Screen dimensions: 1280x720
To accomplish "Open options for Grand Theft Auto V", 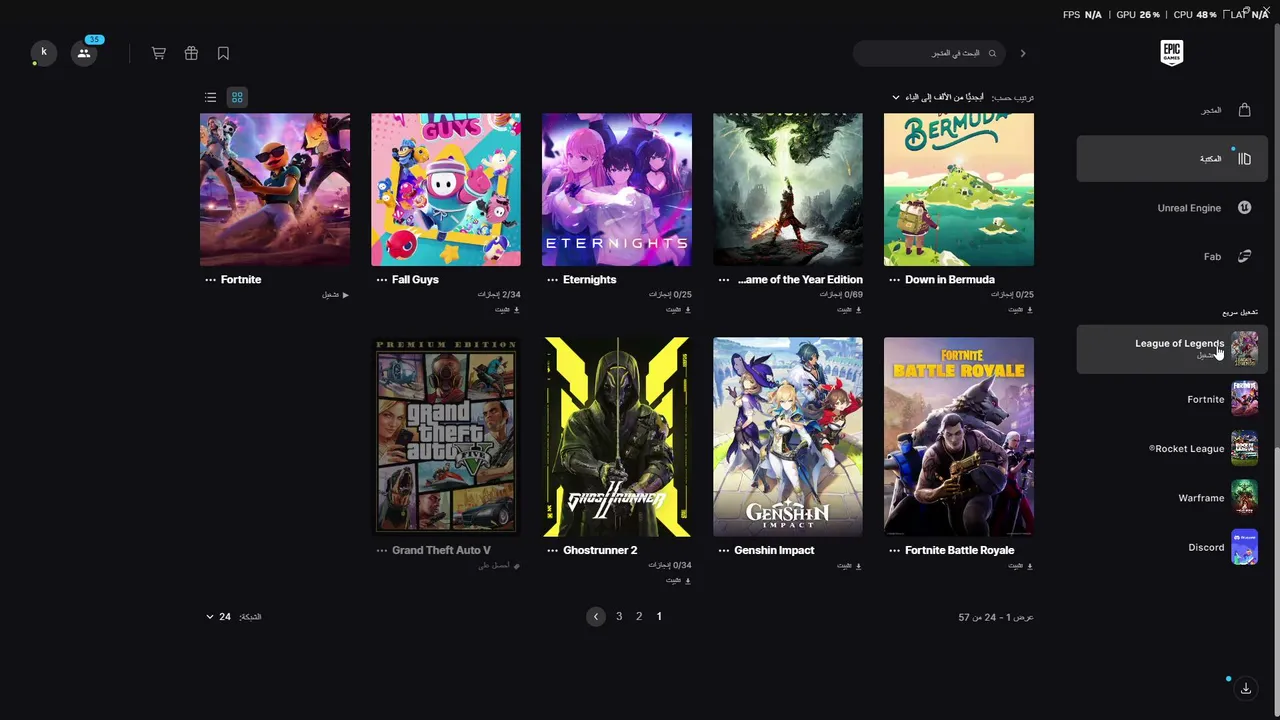I will [x=381, y=550].
